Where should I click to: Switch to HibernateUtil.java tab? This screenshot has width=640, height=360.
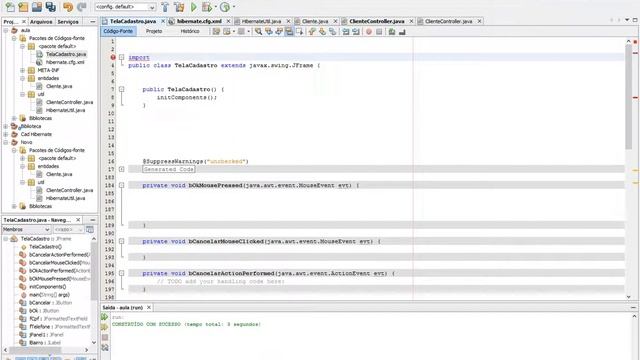click(x=261, y=21)
